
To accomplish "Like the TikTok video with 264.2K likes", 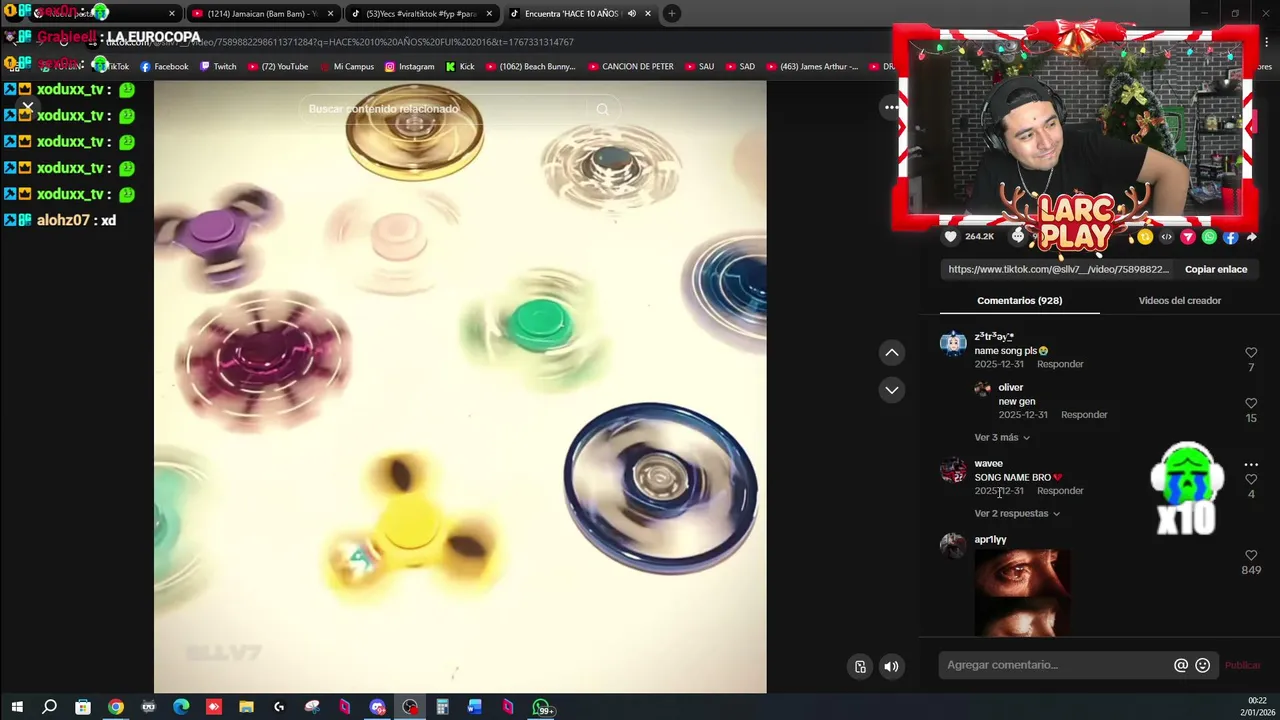I will pos(951,237).
